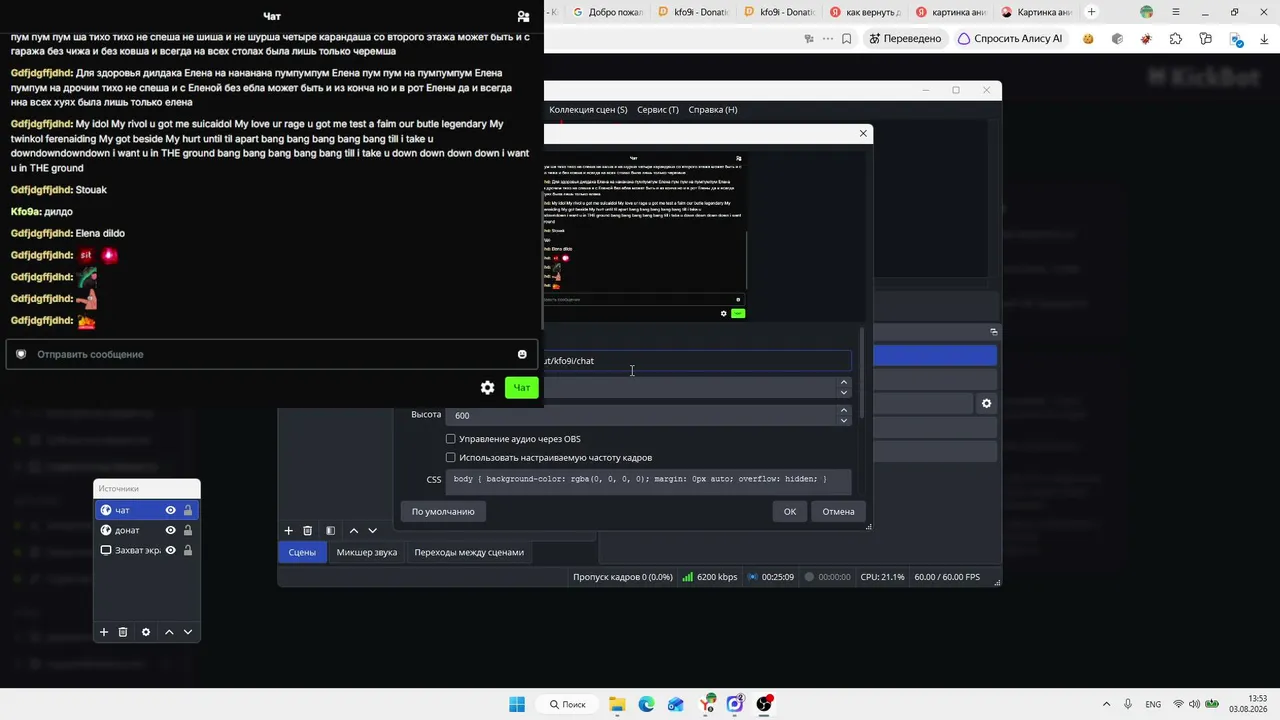Toggle visibility of чат source

click(x=171, y=510)
